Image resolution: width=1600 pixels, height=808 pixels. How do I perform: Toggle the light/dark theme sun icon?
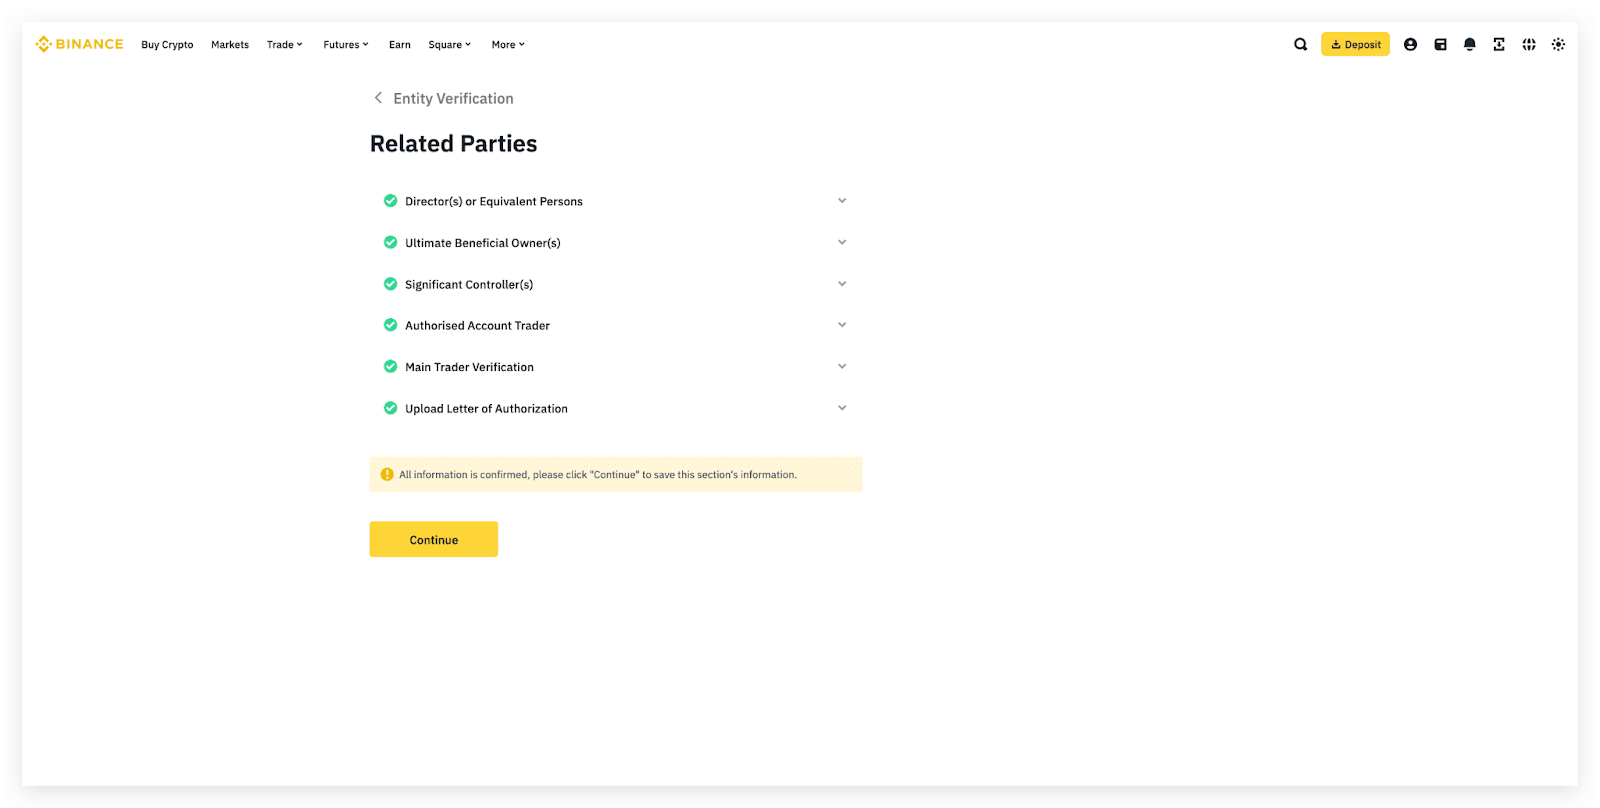1558,44
